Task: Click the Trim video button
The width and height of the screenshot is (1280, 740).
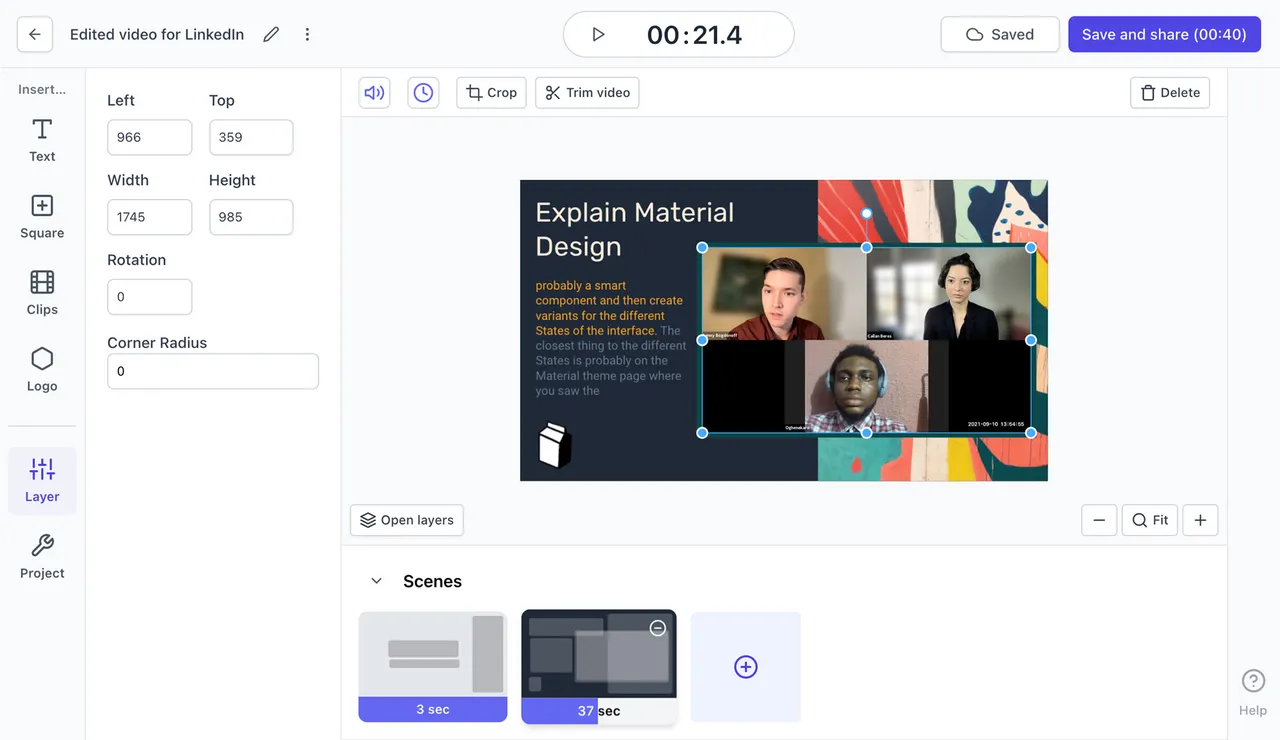Action: pyautogui.click(x=587, y=93)
